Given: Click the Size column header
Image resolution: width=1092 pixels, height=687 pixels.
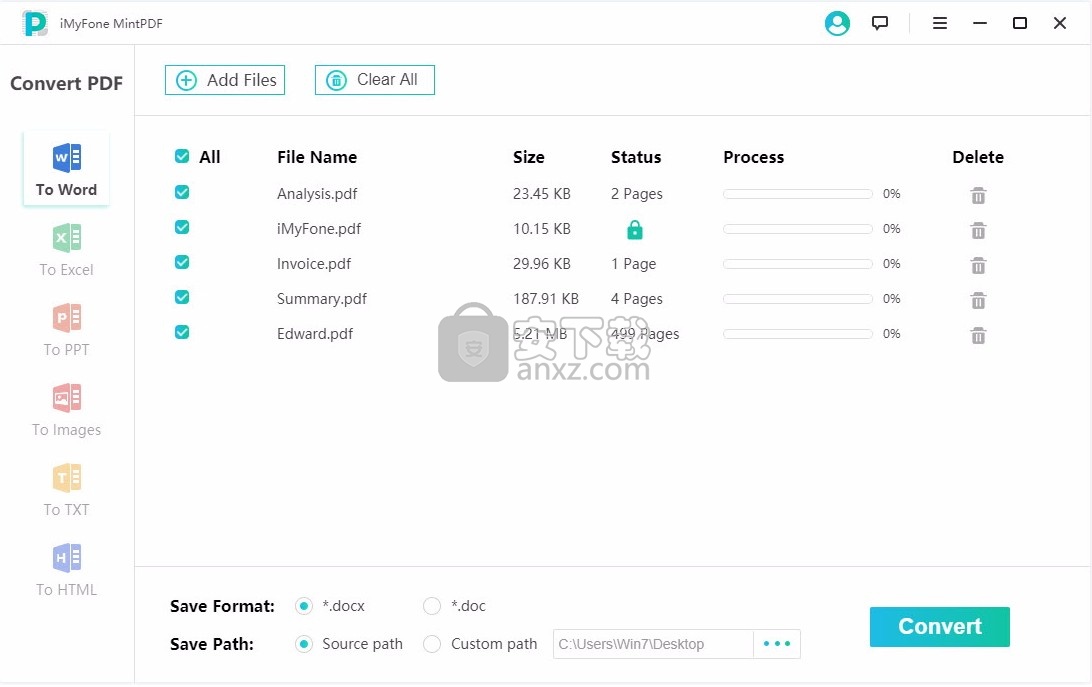Looking at the screenshot, I should click(x=529, y=157).
